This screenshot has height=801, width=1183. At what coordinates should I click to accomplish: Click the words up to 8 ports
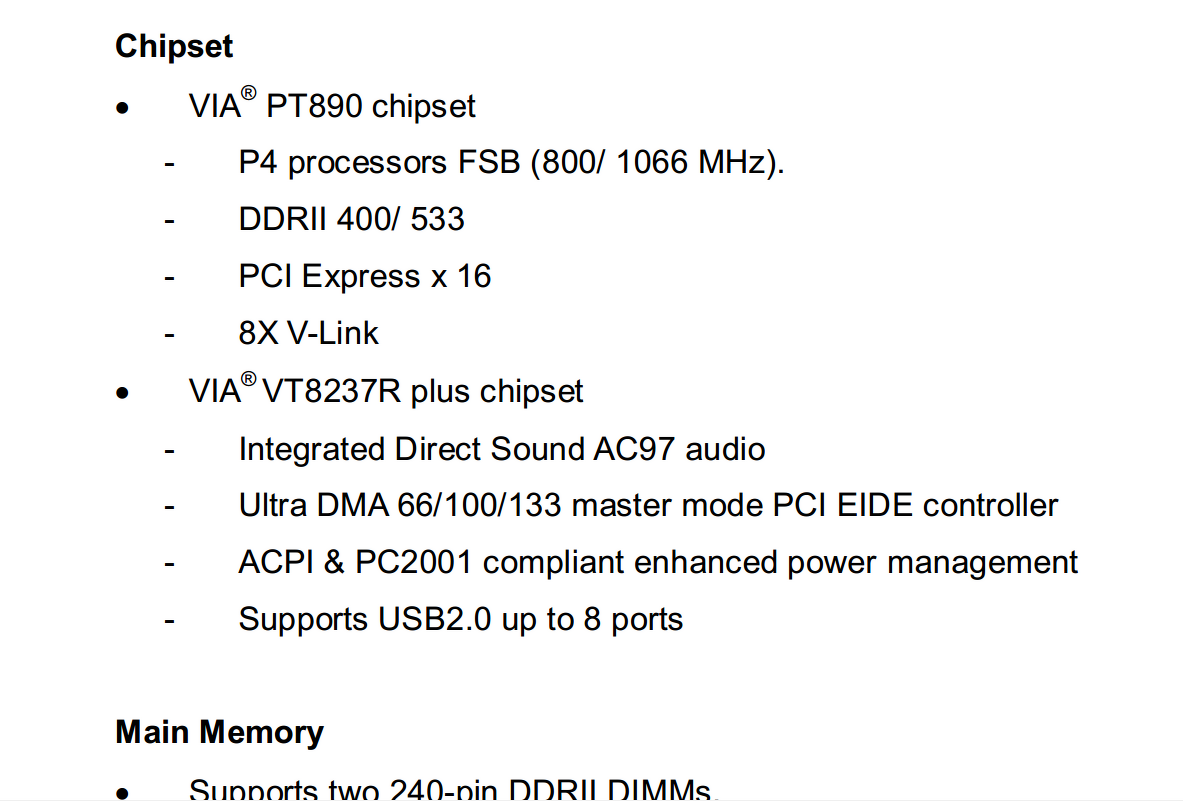click(x=592, y=620)
